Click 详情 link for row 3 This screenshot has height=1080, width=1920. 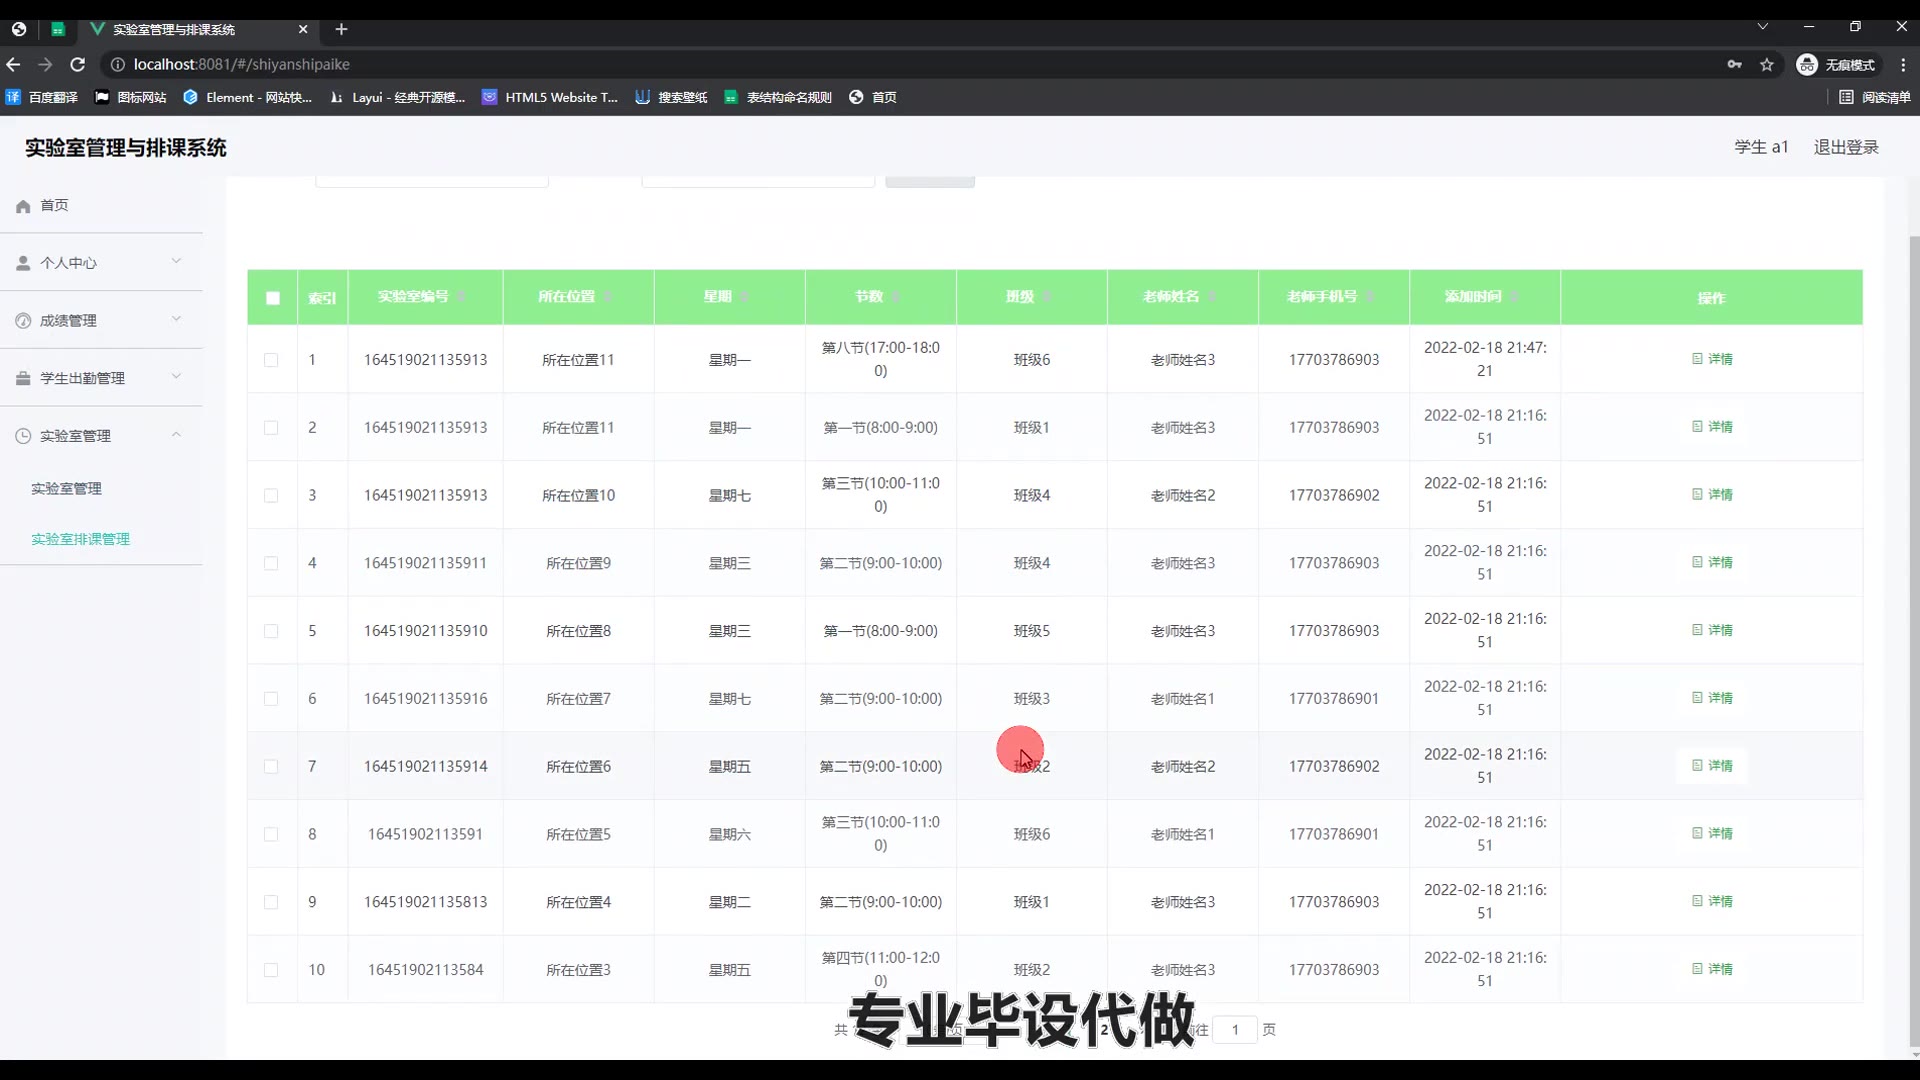click(x=1712, y=495)
